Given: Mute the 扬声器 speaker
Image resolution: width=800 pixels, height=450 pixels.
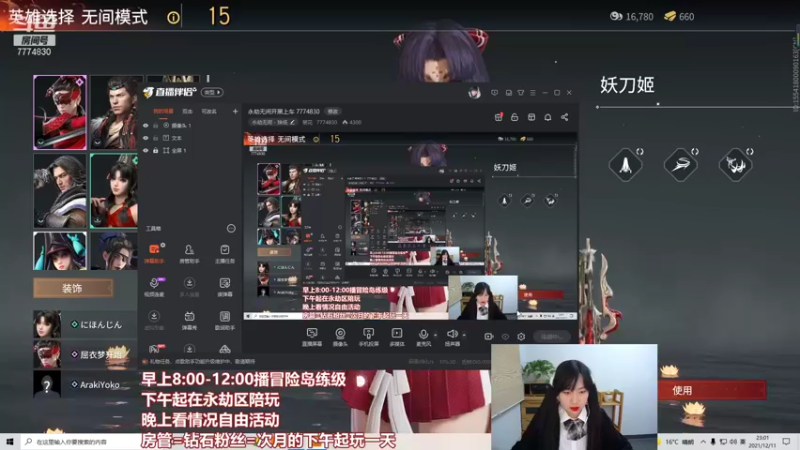Looking at the screenshot, I should coord(452,337).
